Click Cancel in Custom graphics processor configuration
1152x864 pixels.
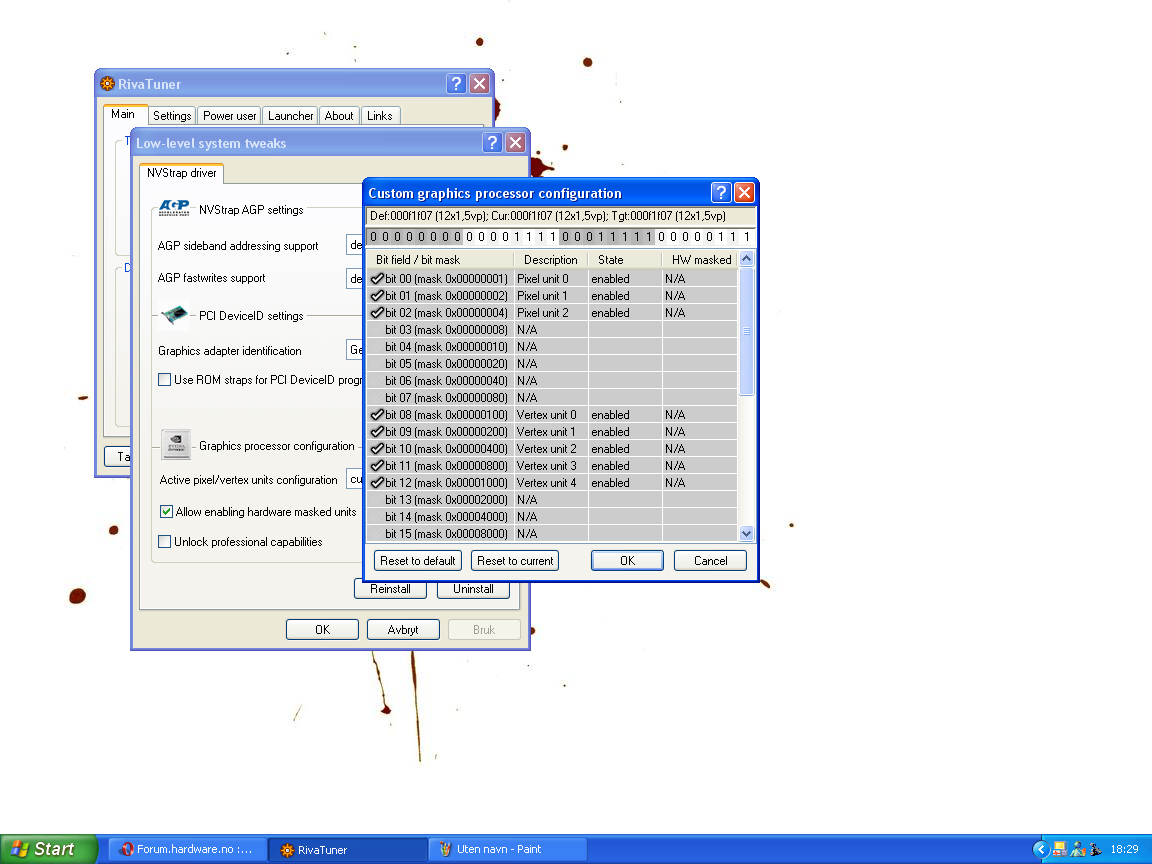(710, 561)
